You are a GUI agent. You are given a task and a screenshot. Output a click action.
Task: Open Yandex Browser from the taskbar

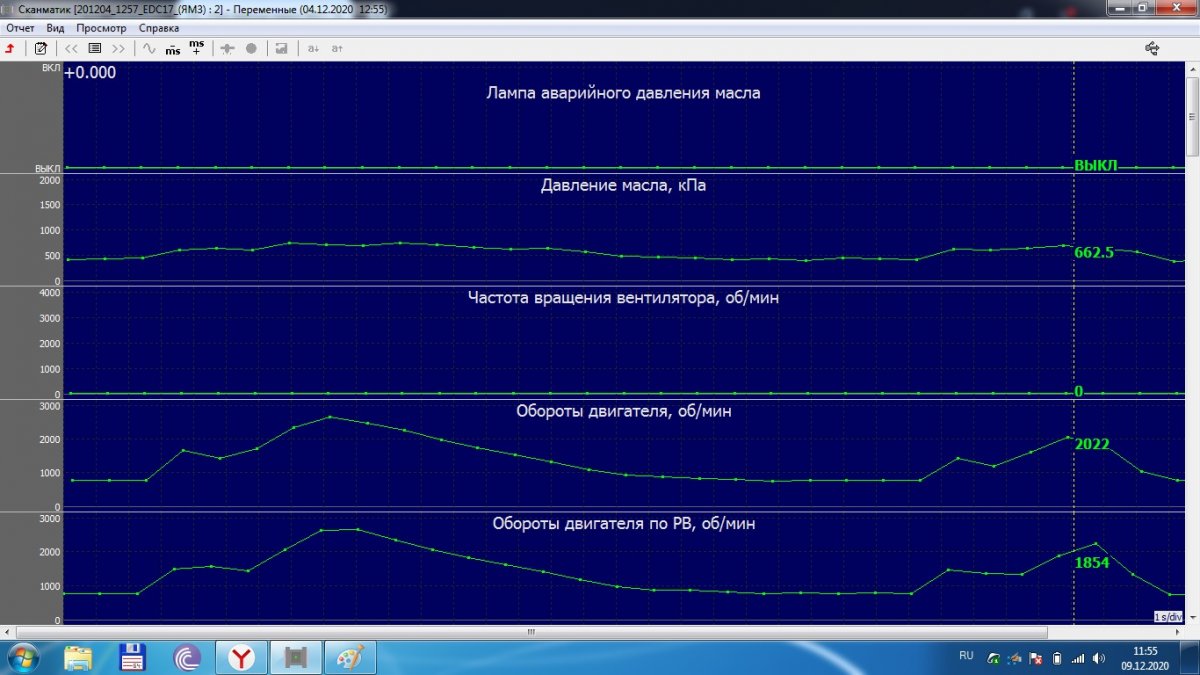(x=241, y=657)
